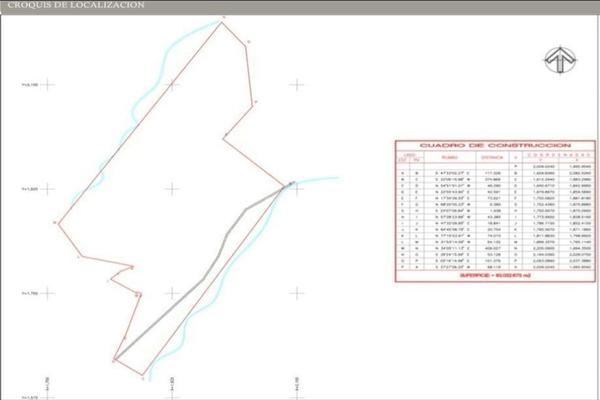Click the eastern vertex where road meets river
The image size is (600, 400).
291,184
